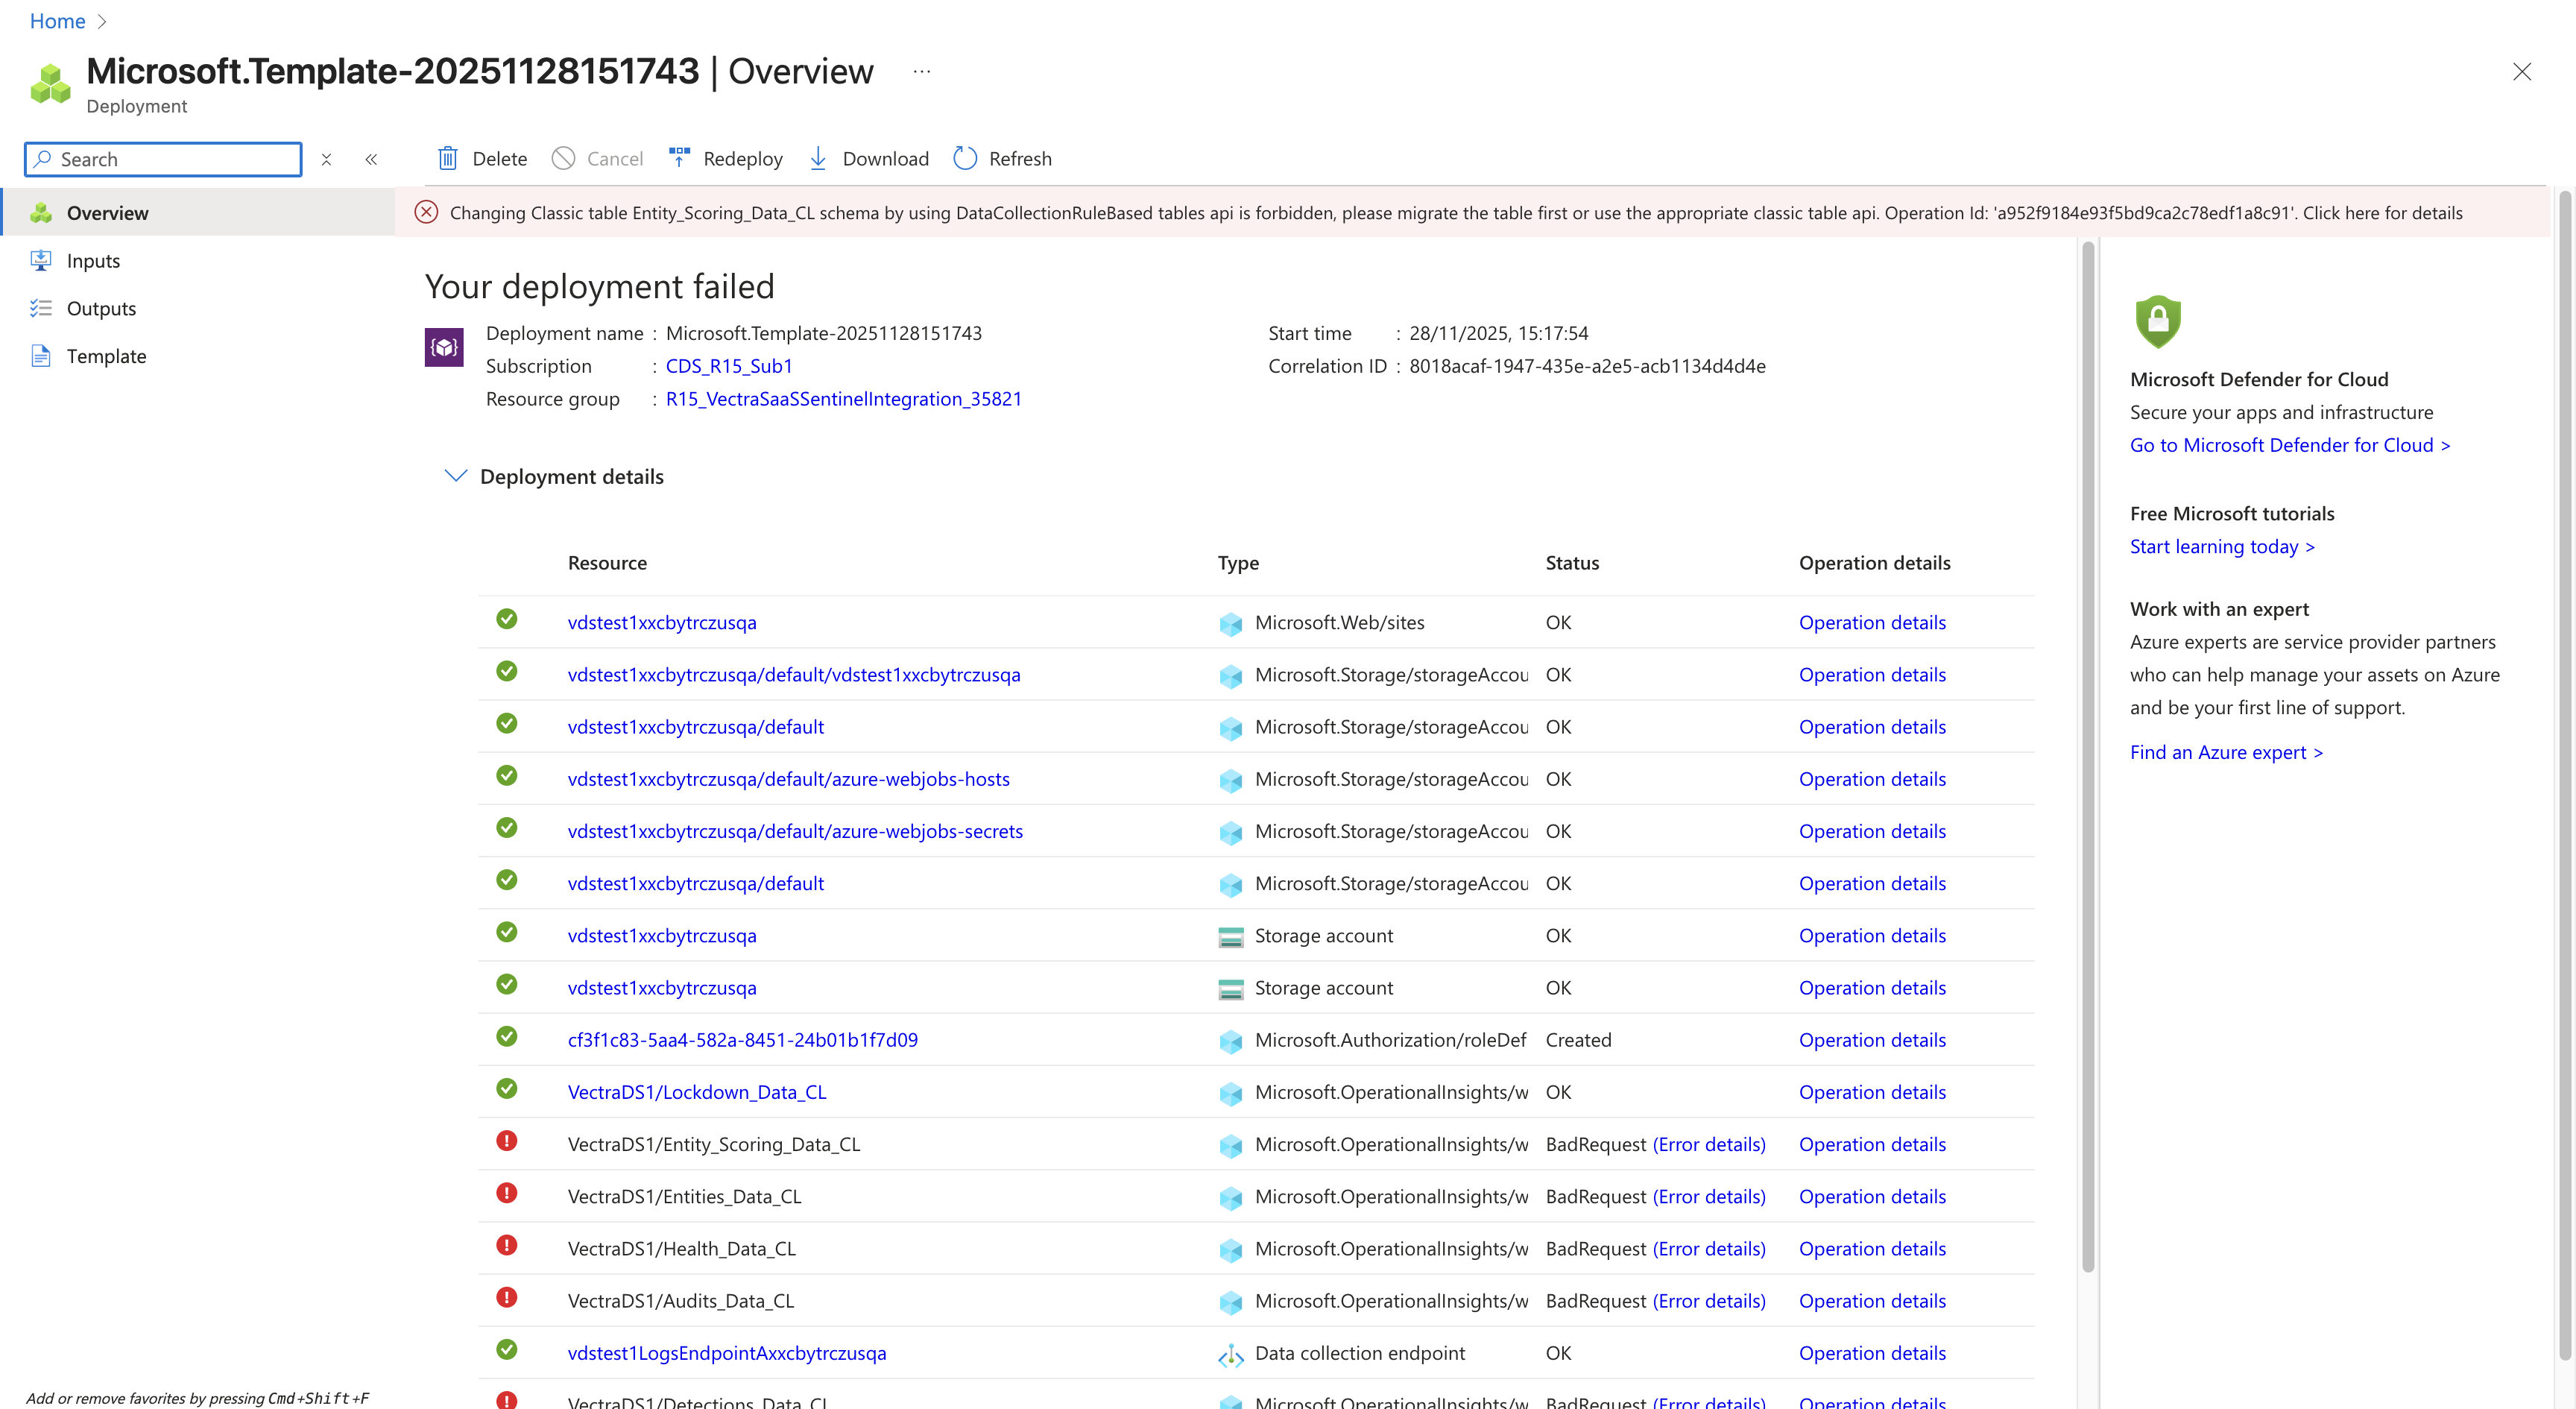Click the Delete trash can icon
The height and width of the screenshot is (1409, 2576).
click(447, 158)
